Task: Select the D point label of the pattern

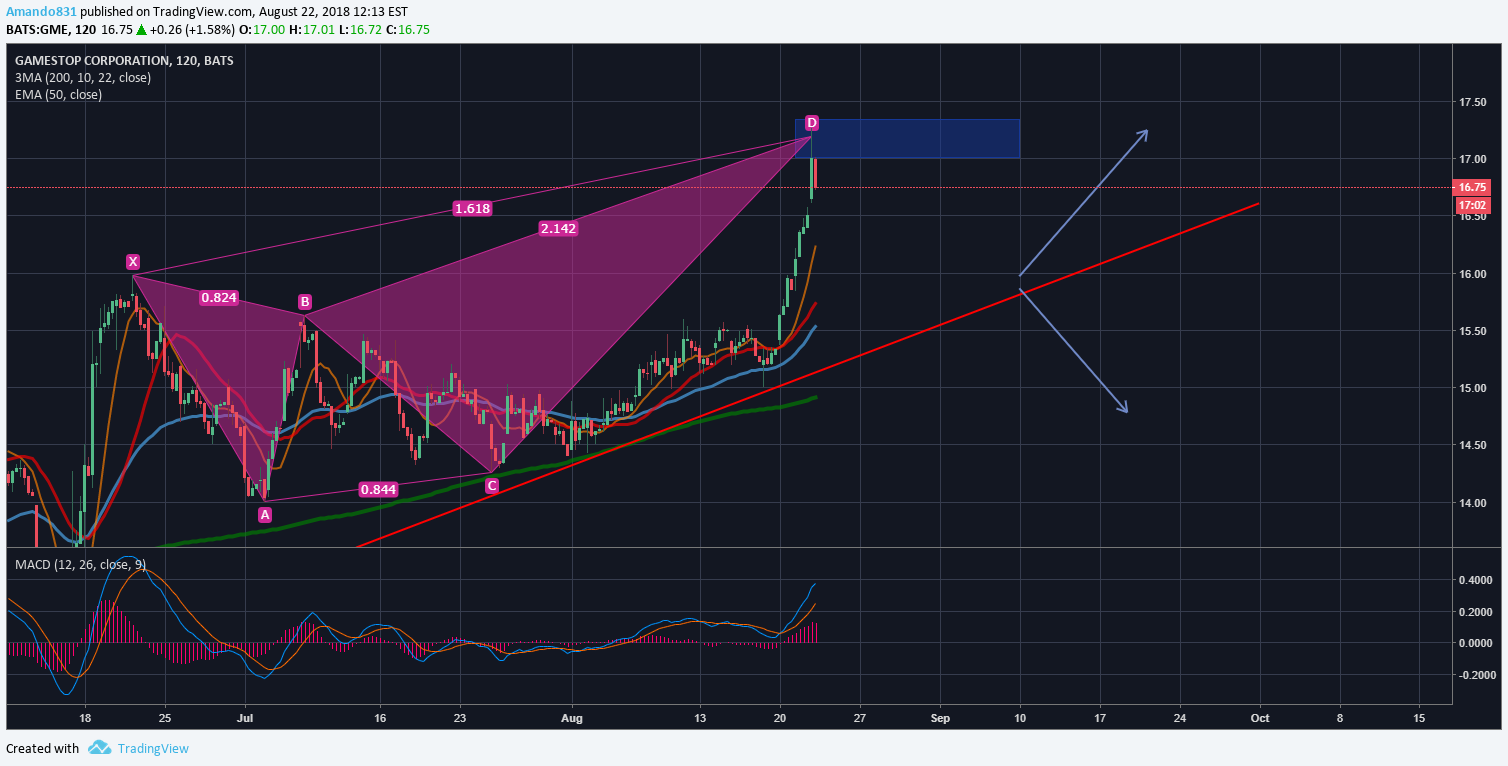Action: click(812, 122)
